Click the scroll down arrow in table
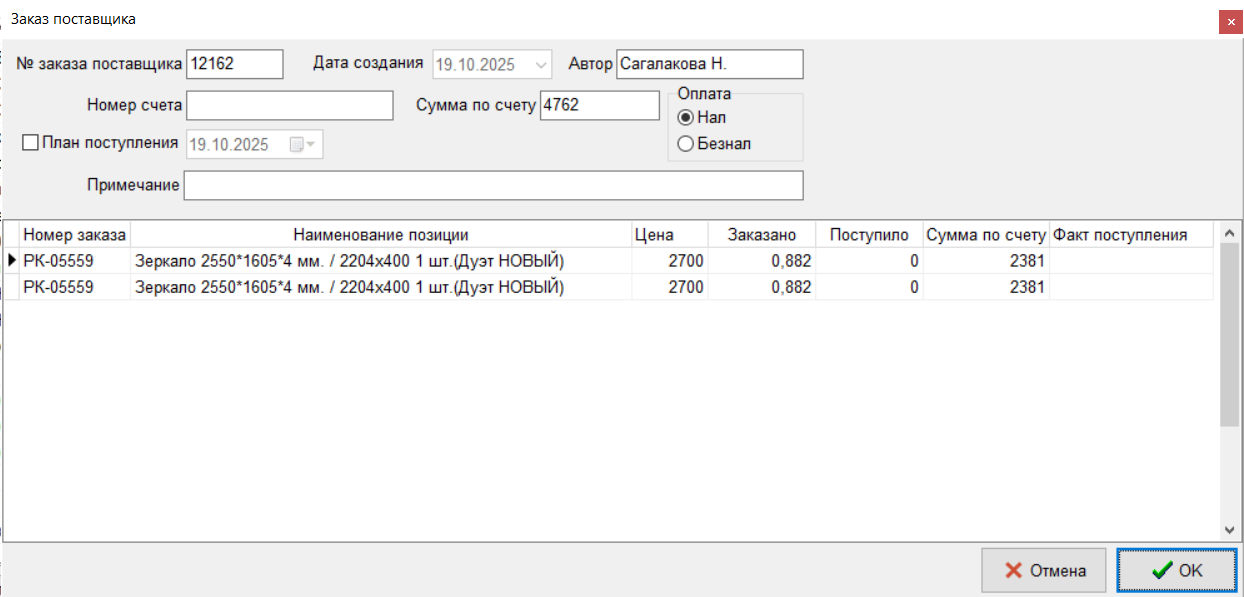Image resolution: width=1244 pixels, height=597 pixels. (1230, 530)
